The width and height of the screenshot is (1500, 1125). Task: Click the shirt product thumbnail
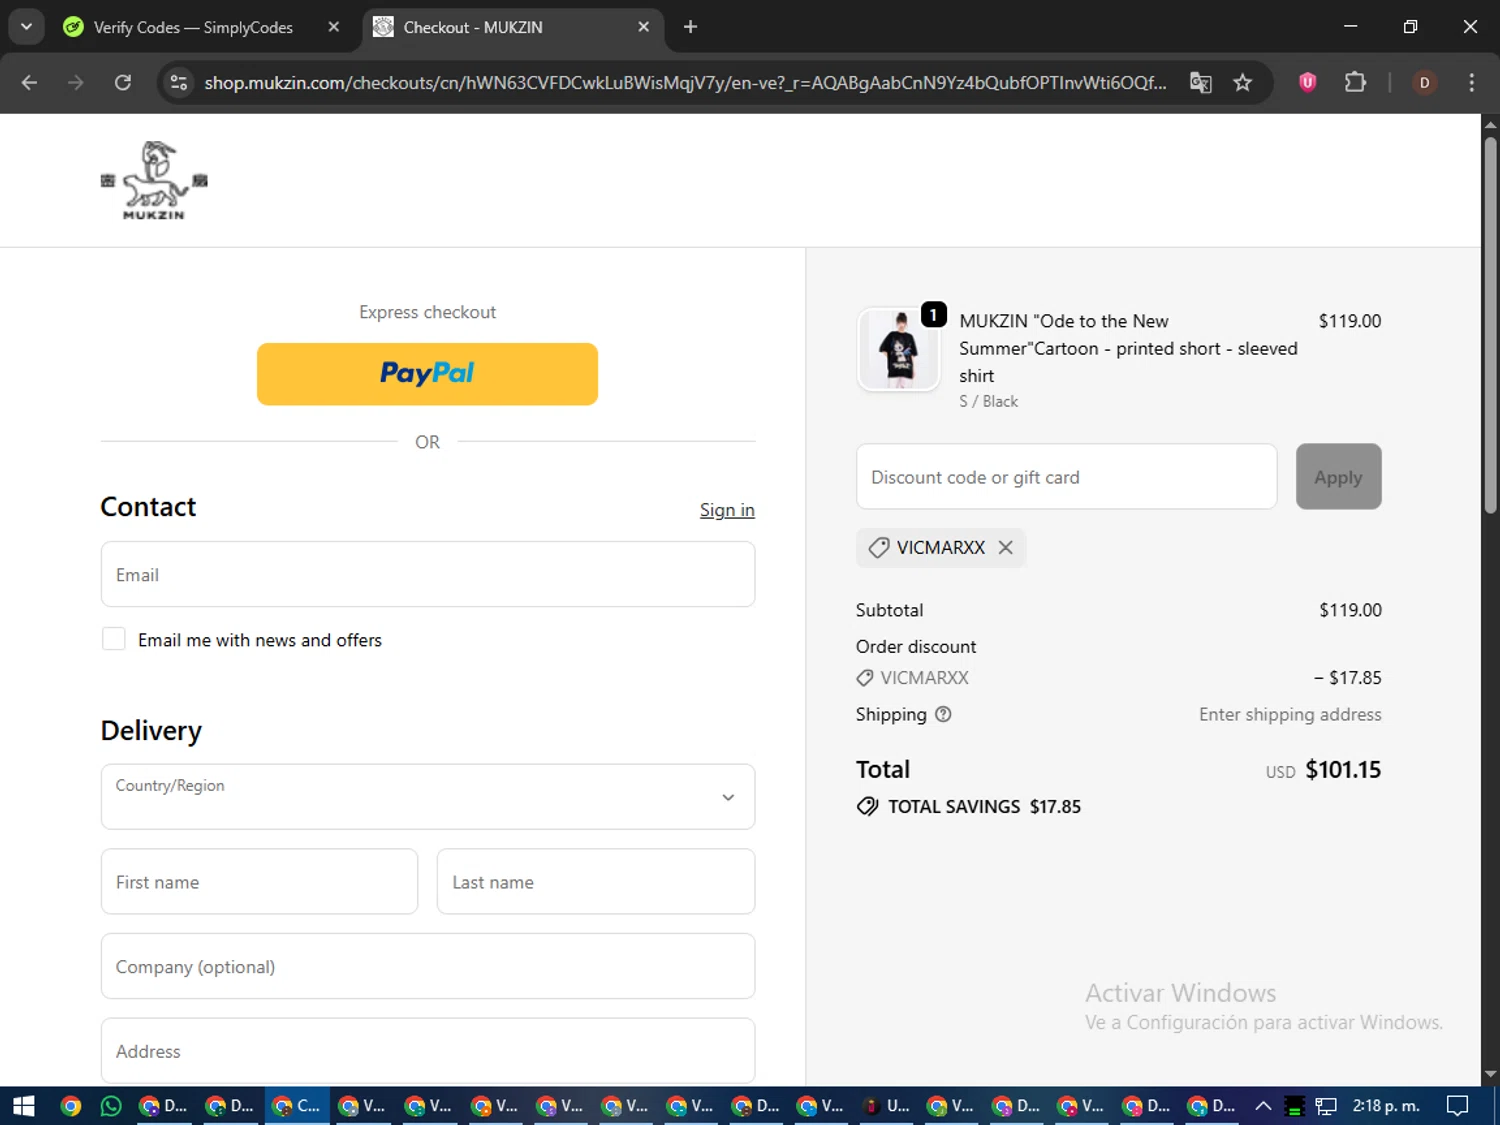point(898,349)
